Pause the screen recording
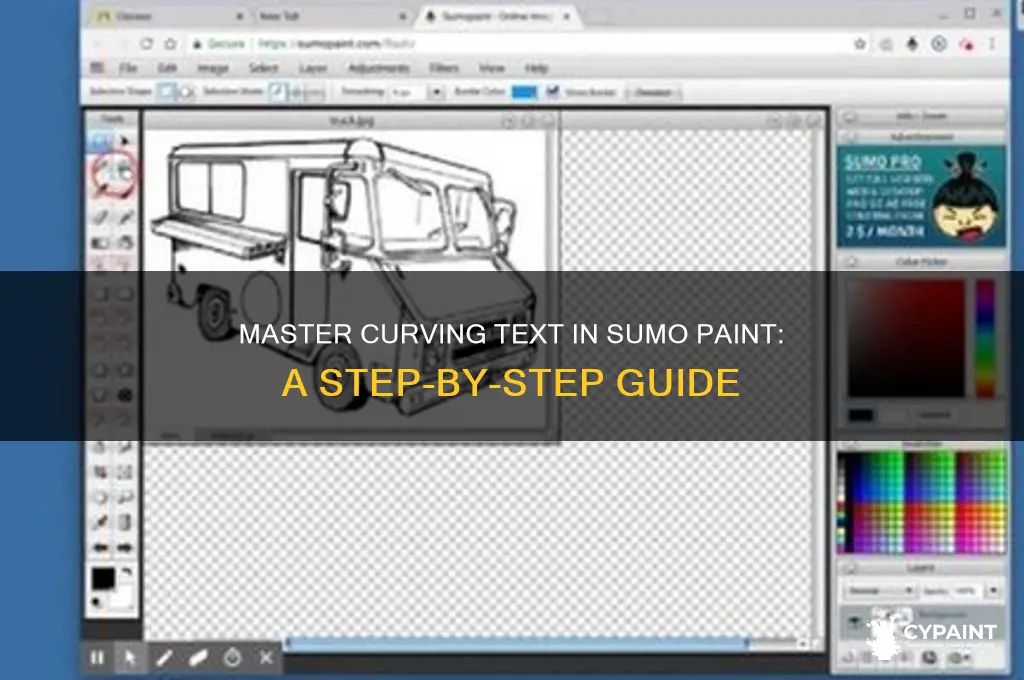 [97, 657]
